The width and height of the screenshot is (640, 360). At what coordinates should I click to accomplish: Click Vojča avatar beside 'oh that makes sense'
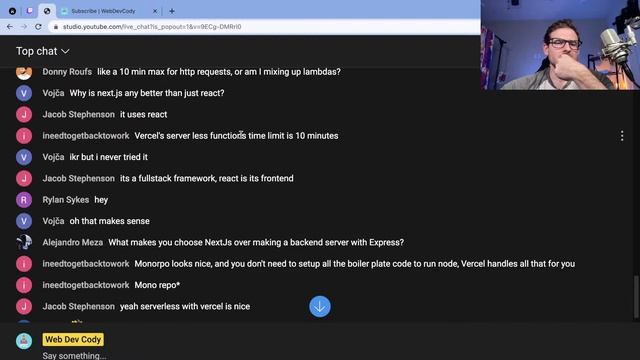point(24,221)
